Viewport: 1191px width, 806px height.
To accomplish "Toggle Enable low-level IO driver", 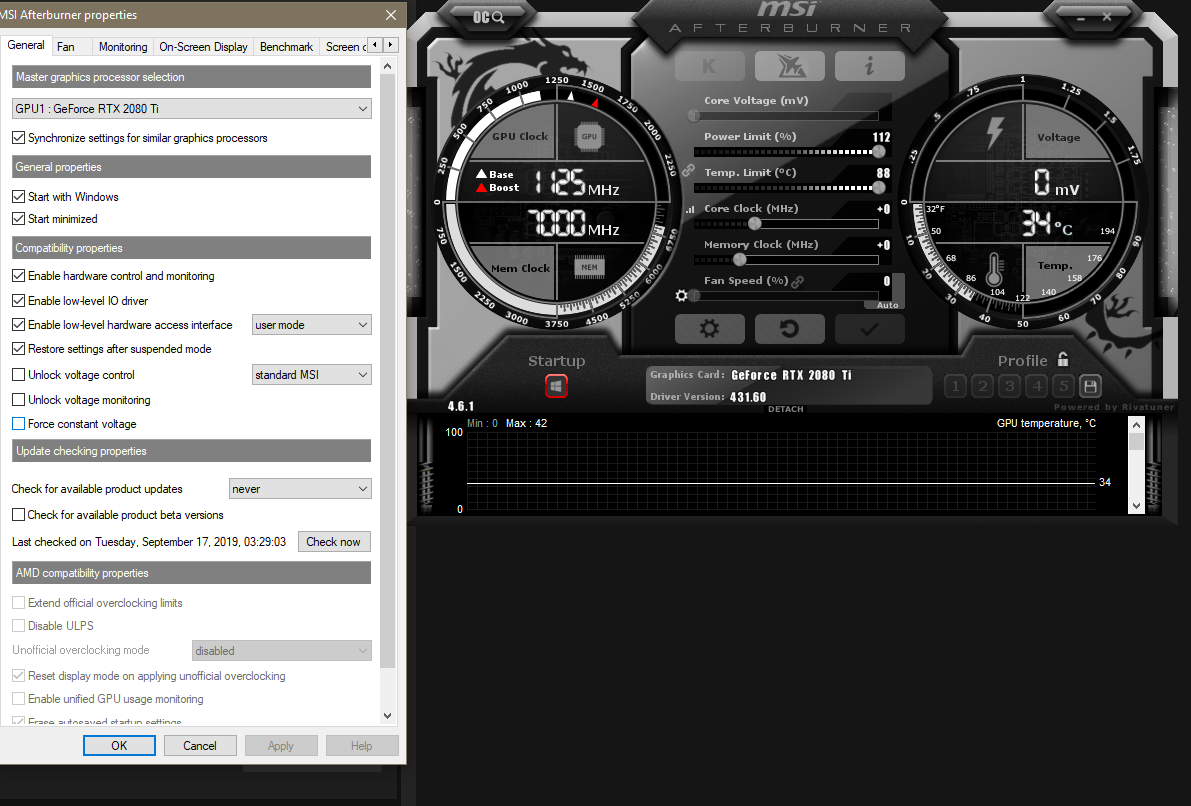I will tap(19, 301).
